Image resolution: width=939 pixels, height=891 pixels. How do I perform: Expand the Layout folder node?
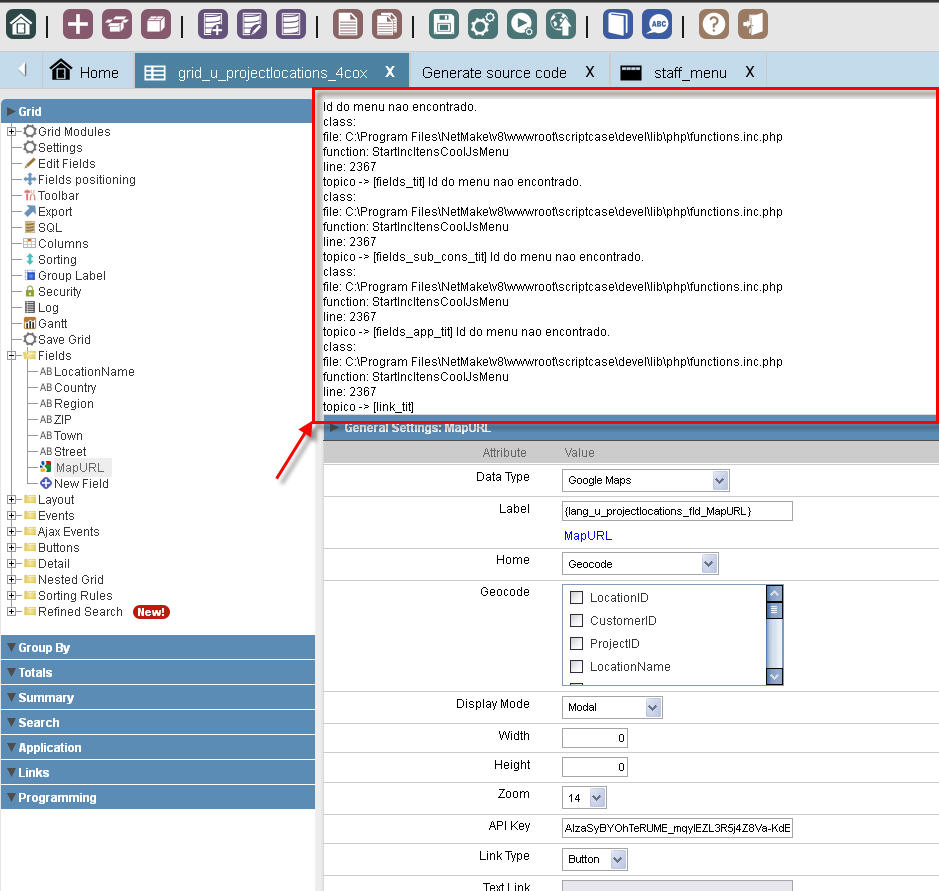click(11, 499)
